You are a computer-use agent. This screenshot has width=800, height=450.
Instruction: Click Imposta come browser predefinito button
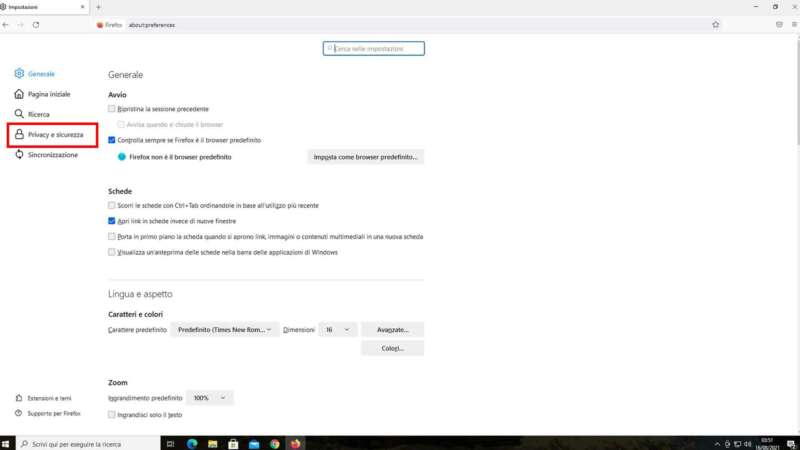(x=365, y=157)
